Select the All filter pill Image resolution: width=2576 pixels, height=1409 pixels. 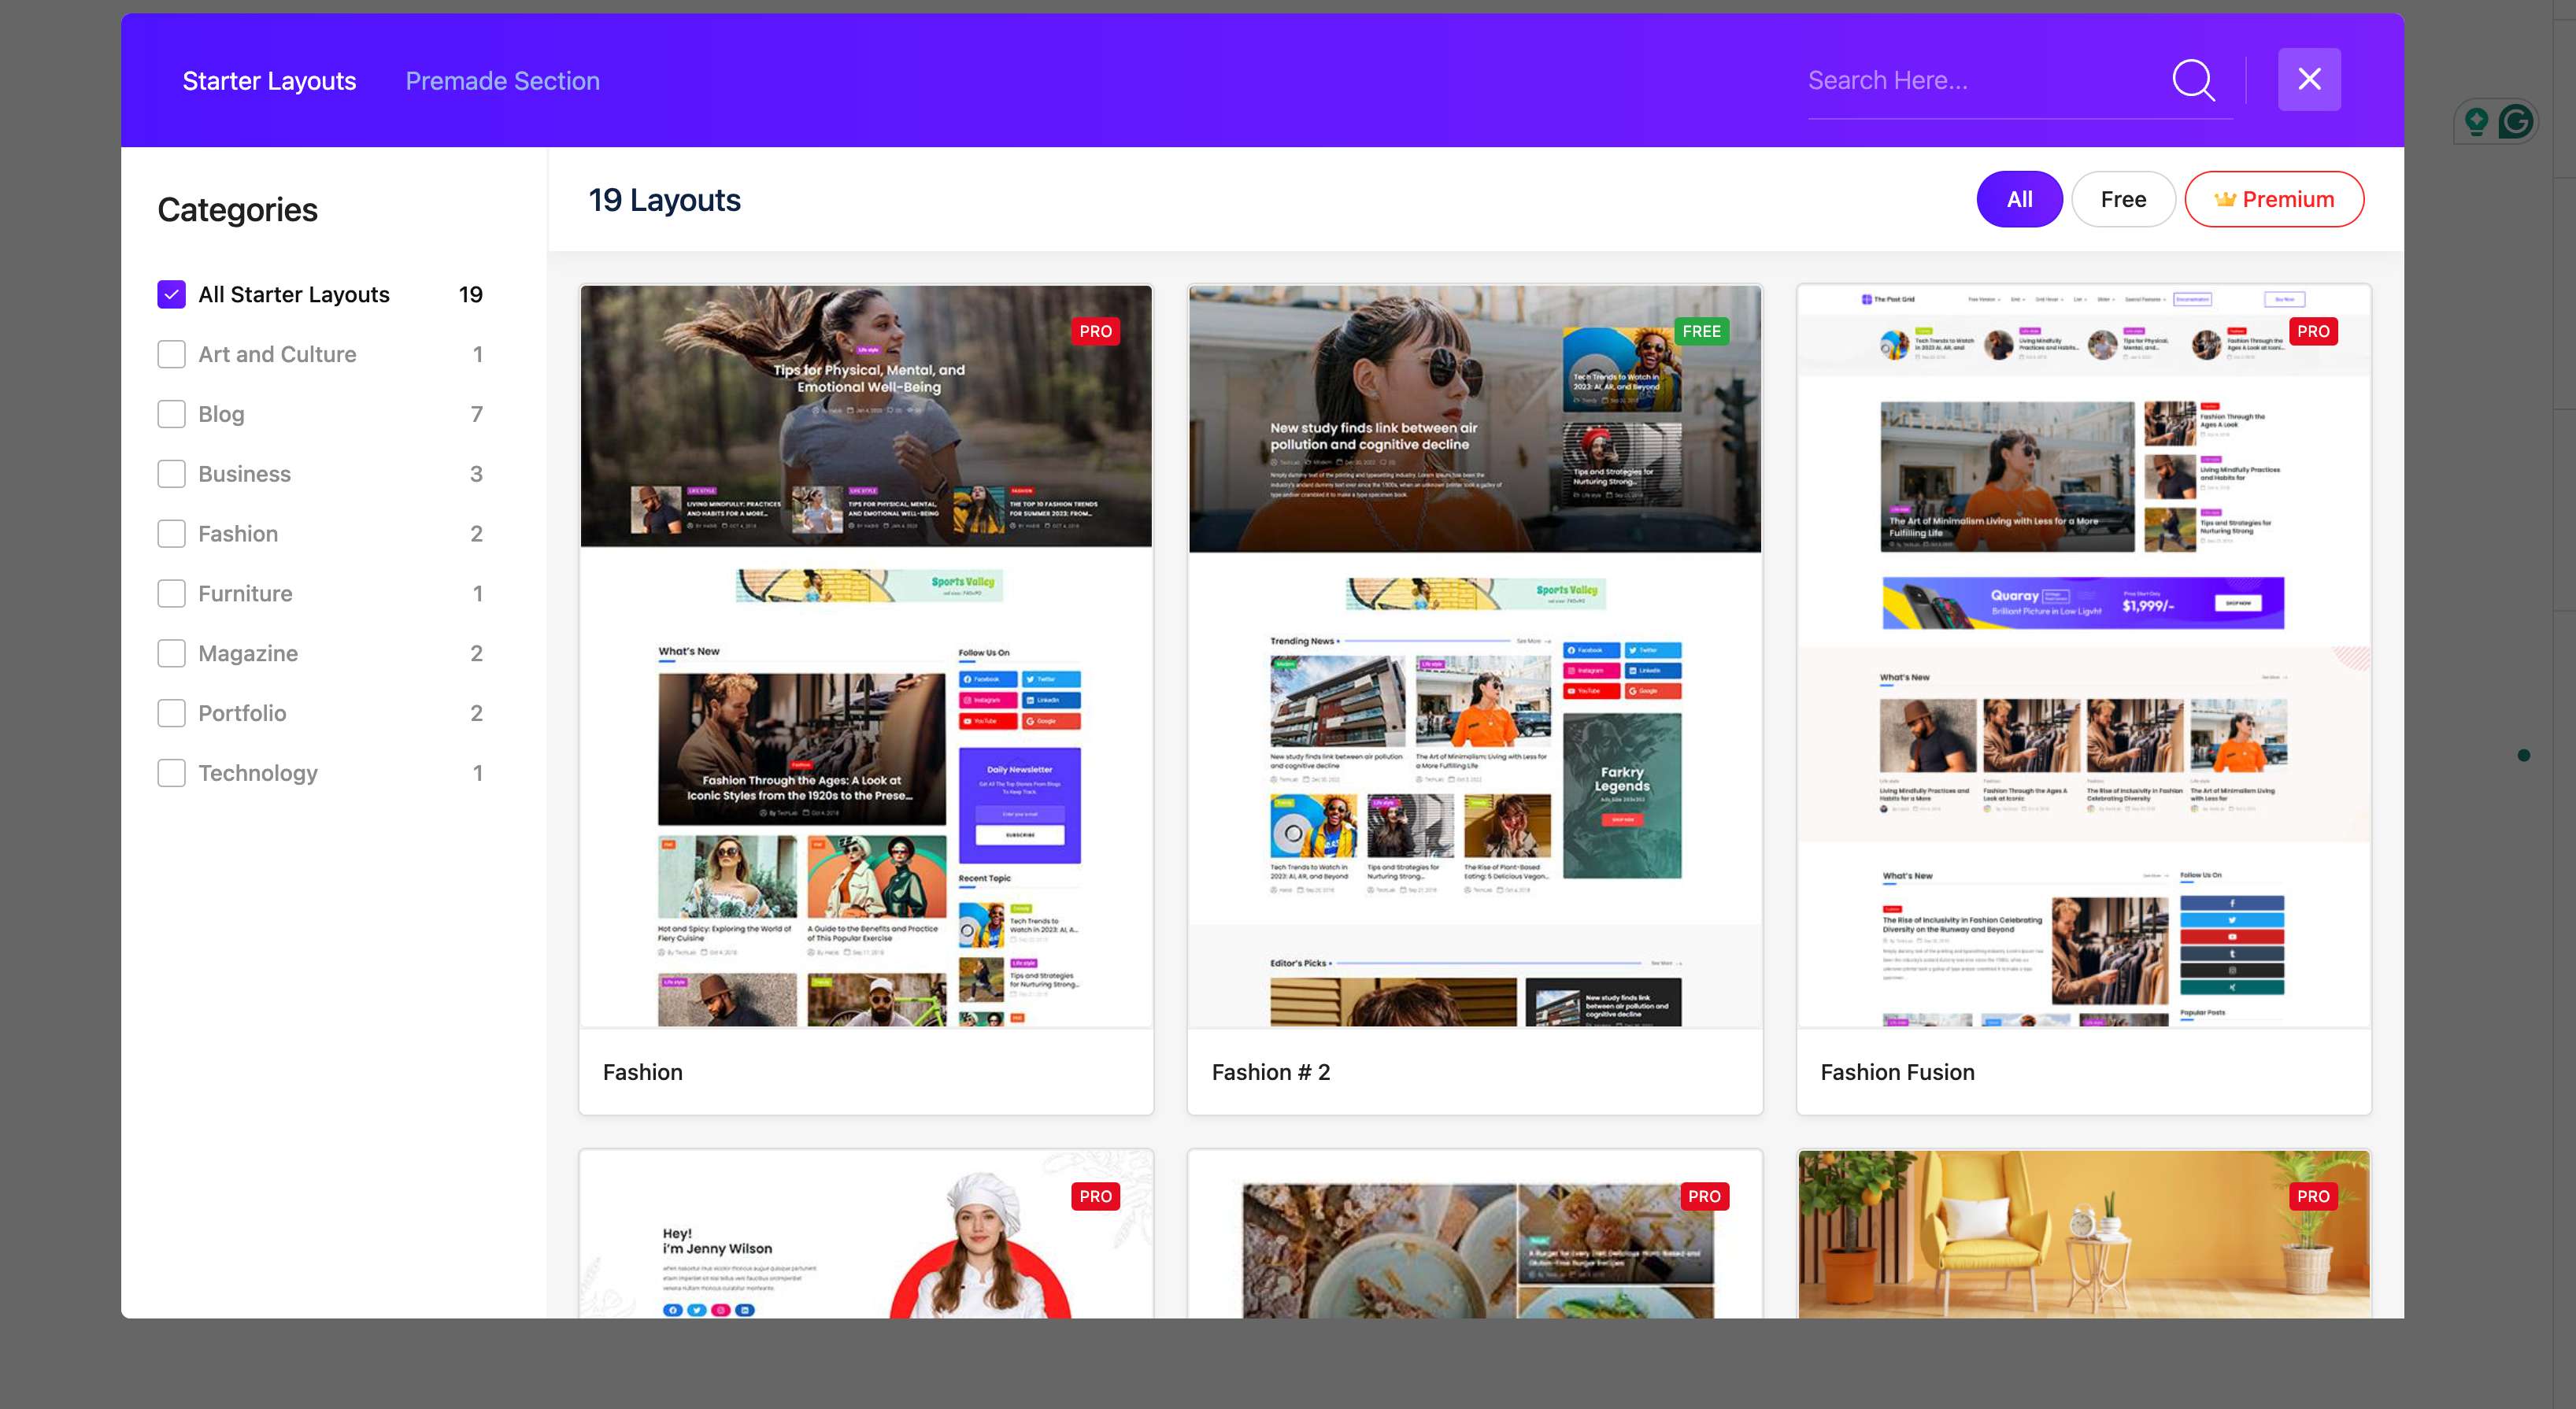2019,199
